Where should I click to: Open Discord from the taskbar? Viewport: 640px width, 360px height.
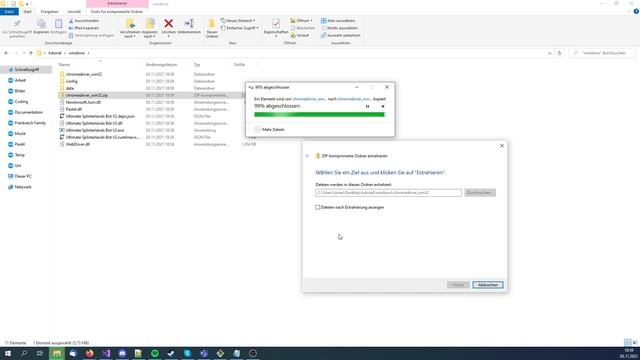tap(122, 353)
